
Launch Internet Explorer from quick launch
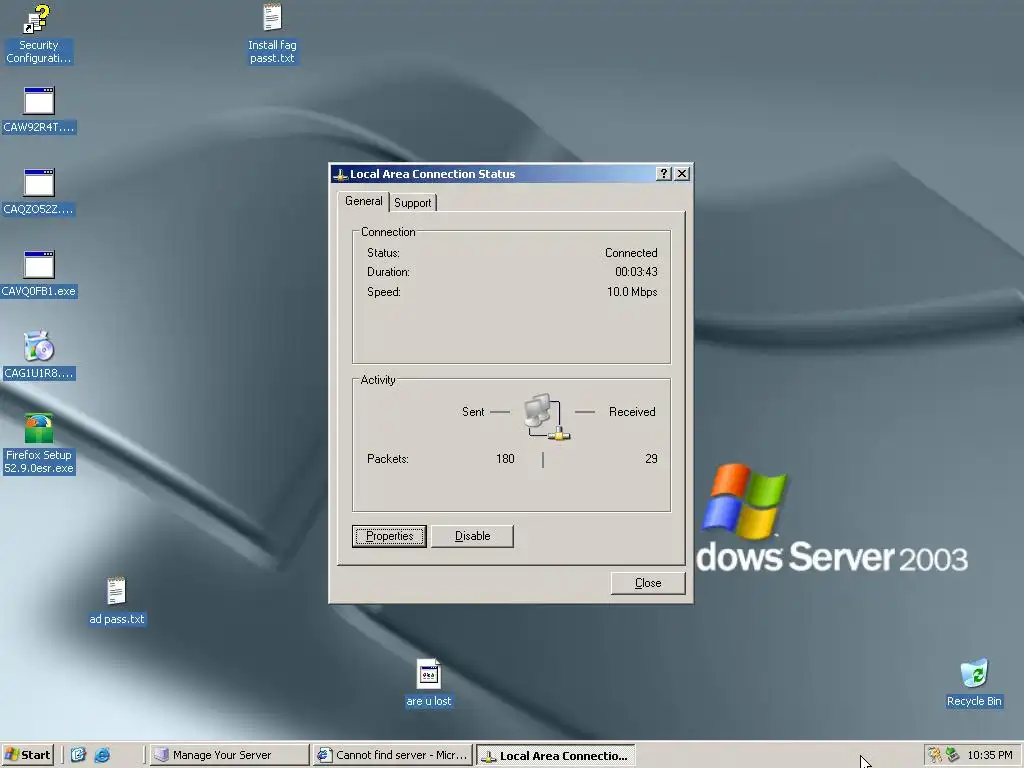103,755
